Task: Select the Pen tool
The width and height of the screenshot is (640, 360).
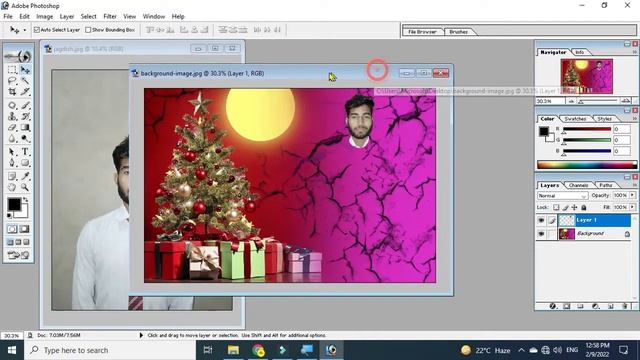Action: (12, 163)
